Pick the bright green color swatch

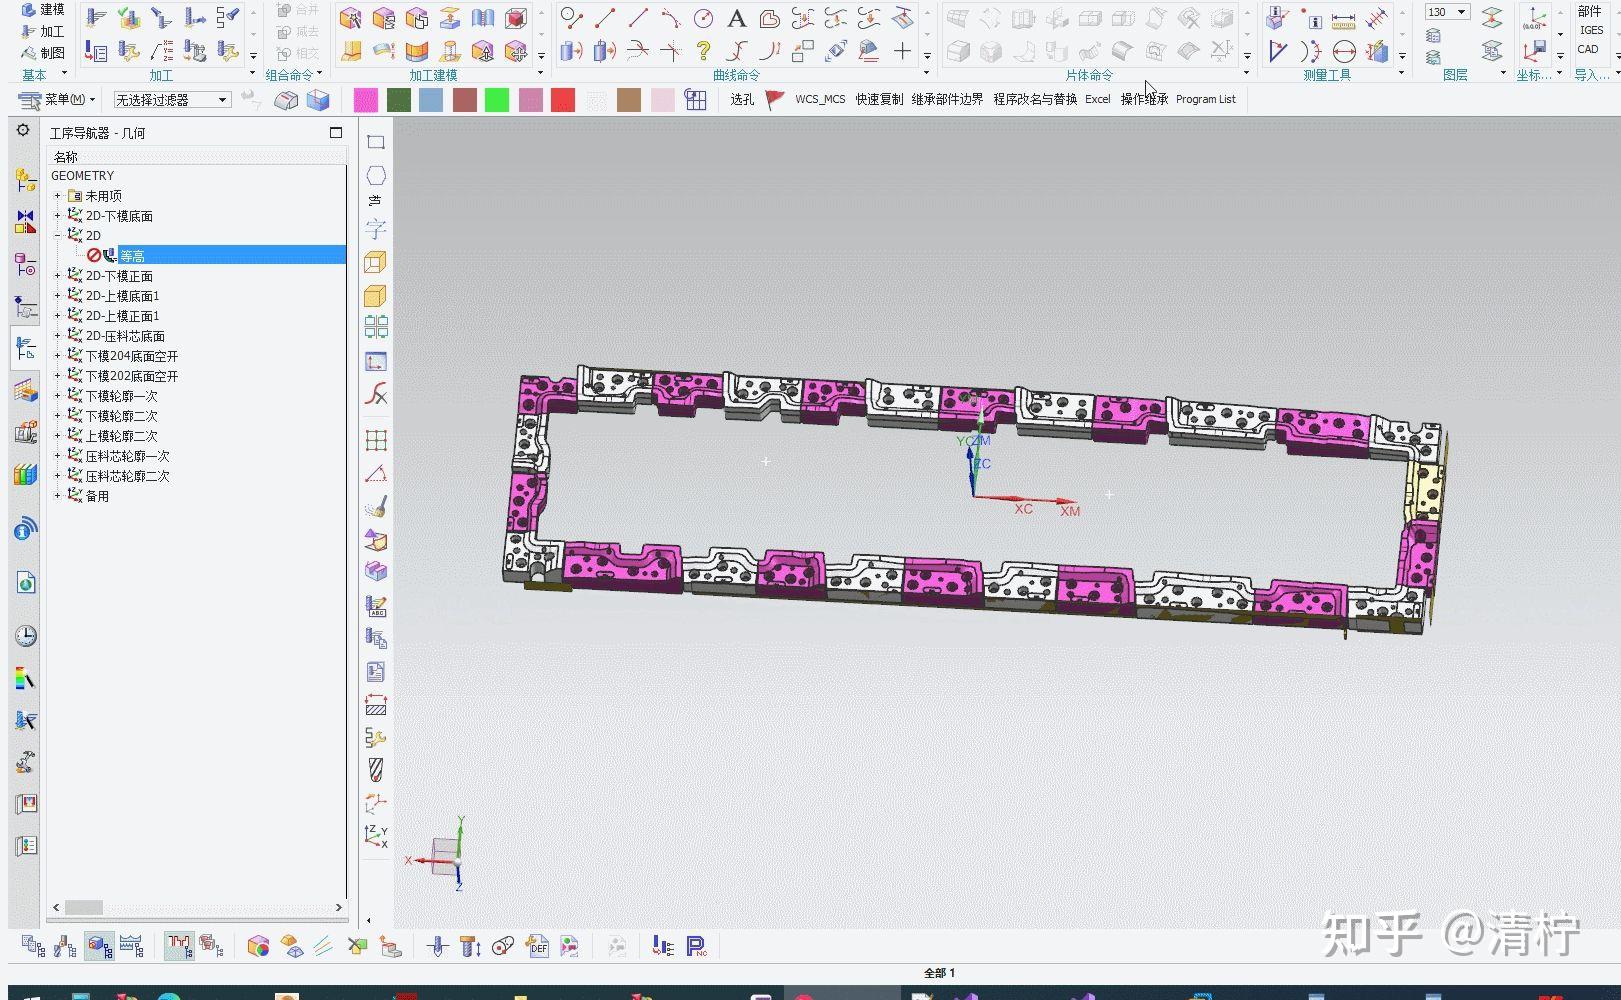coord(497,99)
